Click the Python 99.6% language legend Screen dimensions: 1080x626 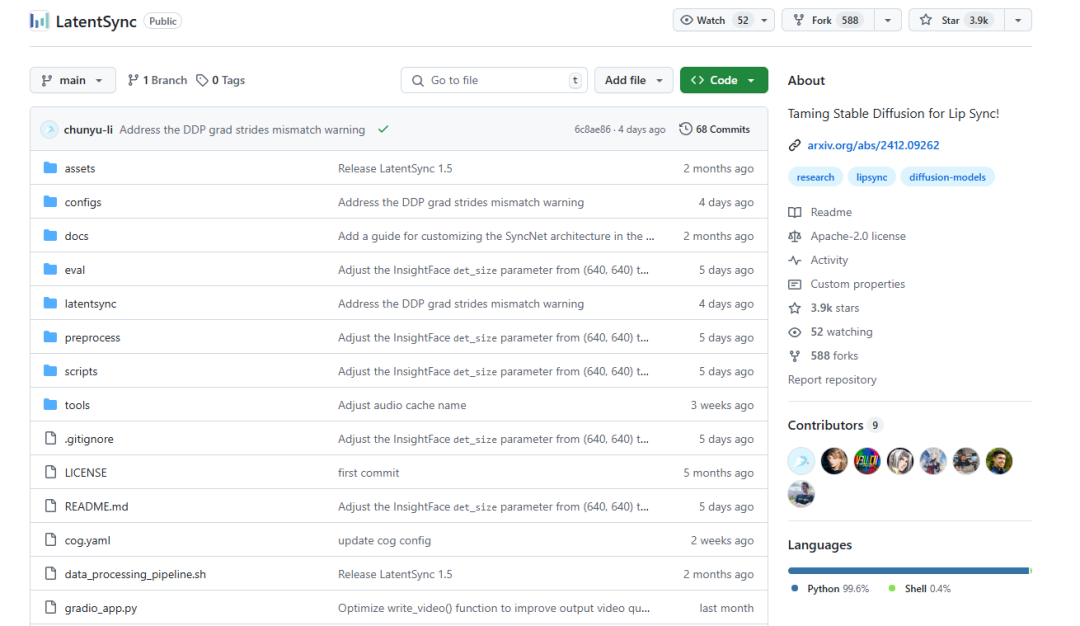click(x=830, y=589)
